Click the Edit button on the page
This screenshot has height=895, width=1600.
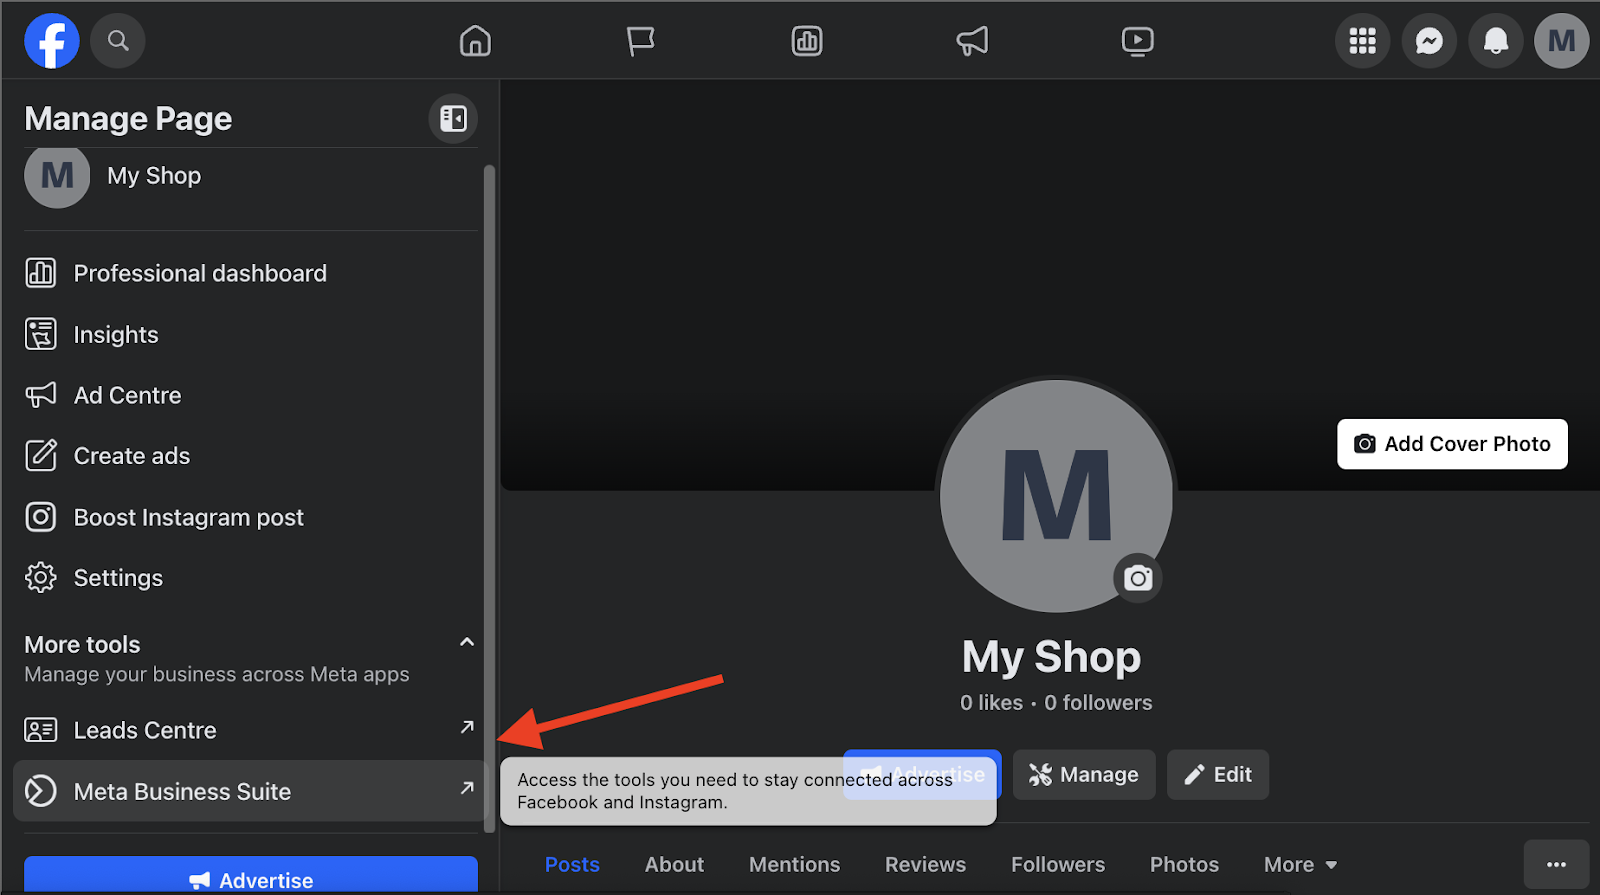1218,775
